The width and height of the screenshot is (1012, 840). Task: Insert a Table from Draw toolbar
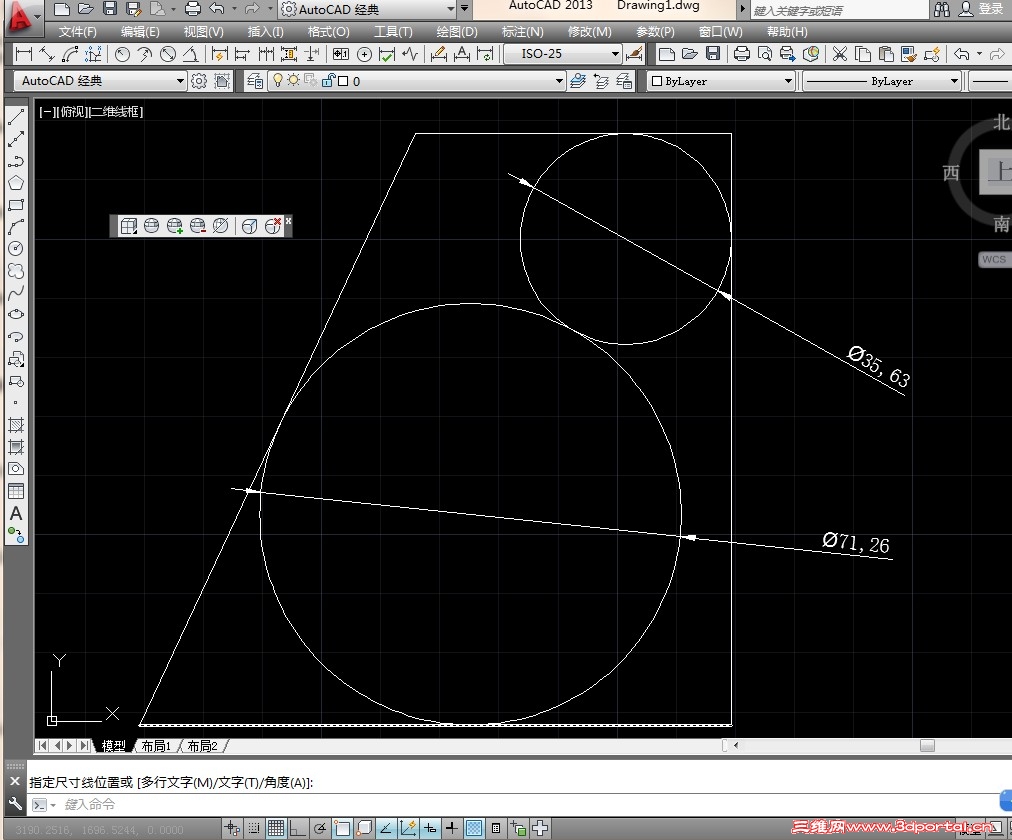pos(16,491)
